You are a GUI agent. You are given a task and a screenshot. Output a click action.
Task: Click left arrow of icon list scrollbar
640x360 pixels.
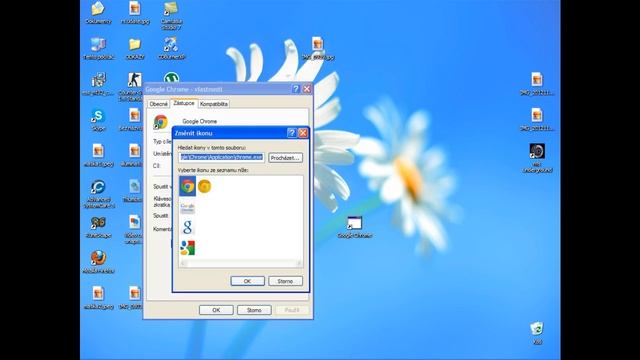click(183, 264)
